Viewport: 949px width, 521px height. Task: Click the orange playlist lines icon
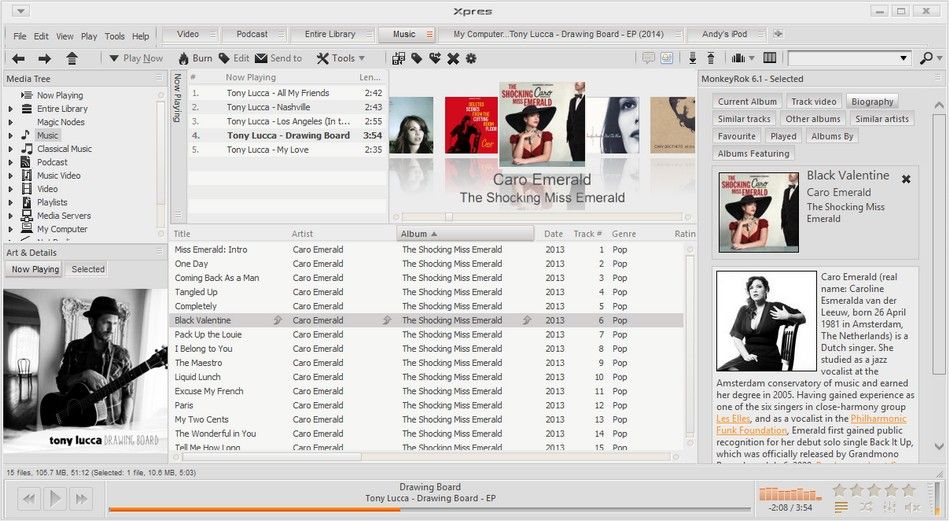point(841,507)
